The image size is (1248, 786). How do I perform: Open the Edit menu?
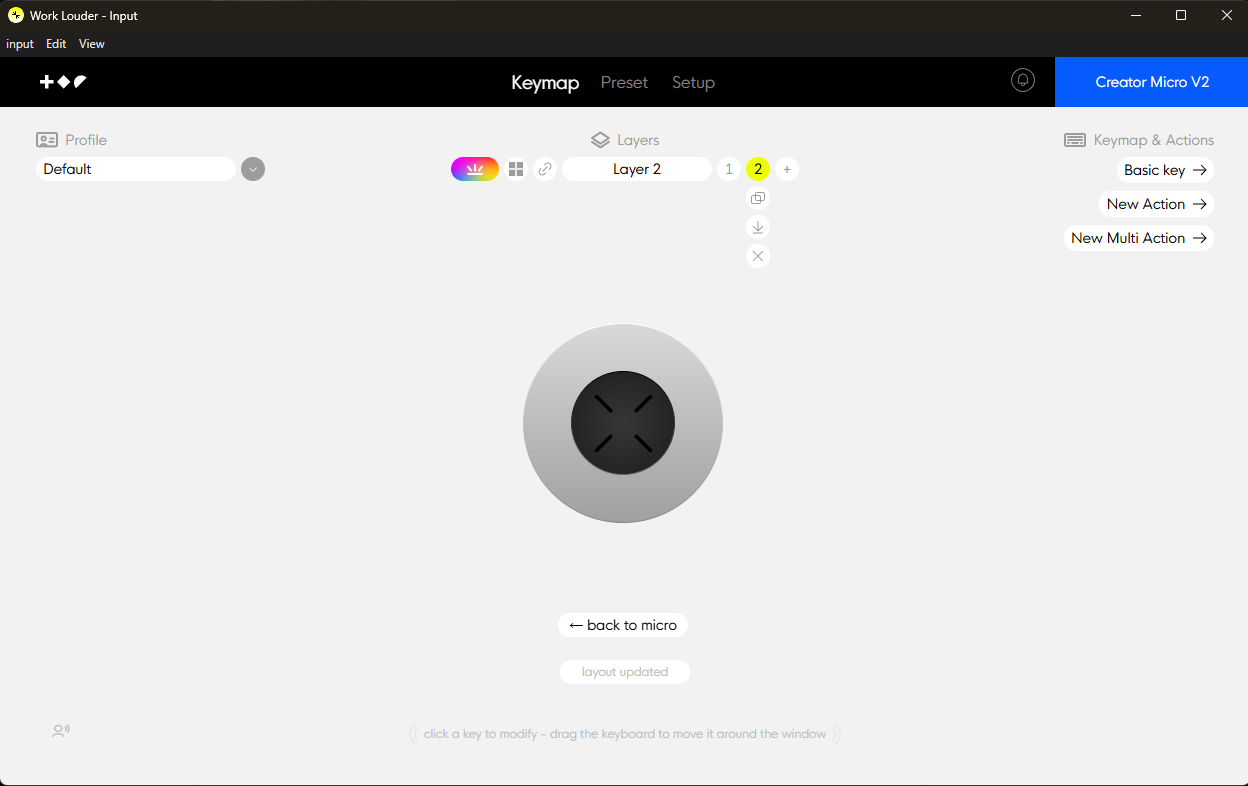pyautogui.click(x=56, y=44)
